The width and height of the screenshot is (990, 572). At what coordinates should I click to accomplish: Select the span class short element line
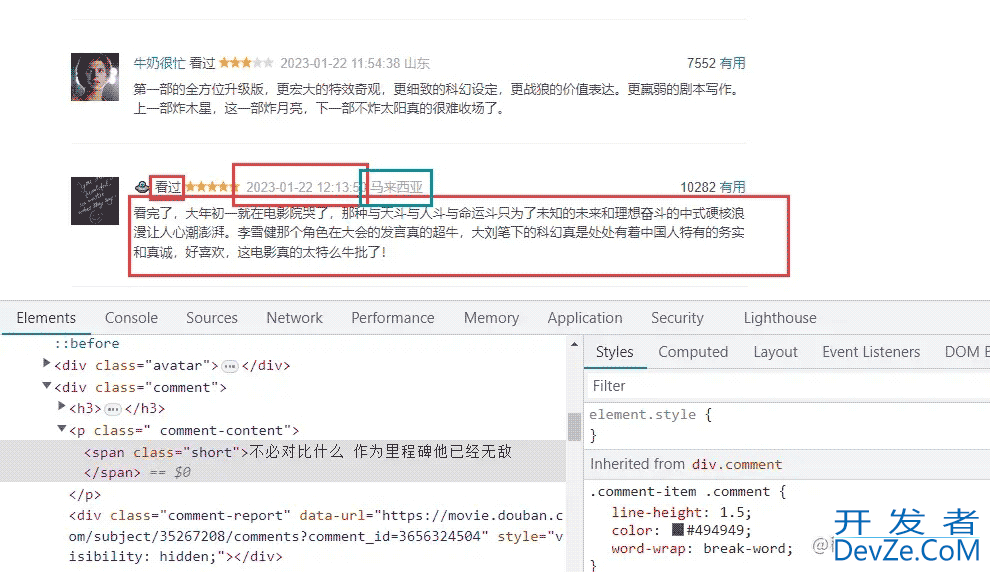tap(283, 461)
